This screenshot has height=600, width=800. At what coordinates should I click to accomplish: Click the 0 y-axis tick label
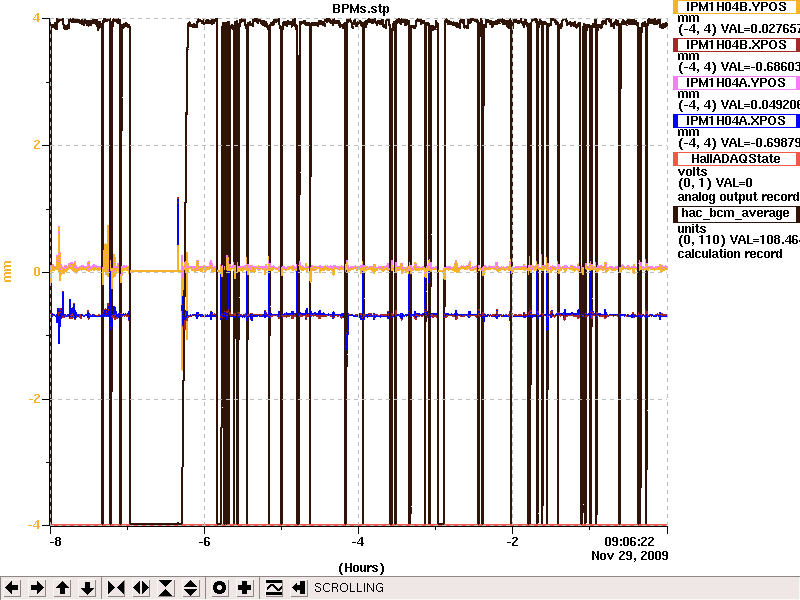pos(36,271)
